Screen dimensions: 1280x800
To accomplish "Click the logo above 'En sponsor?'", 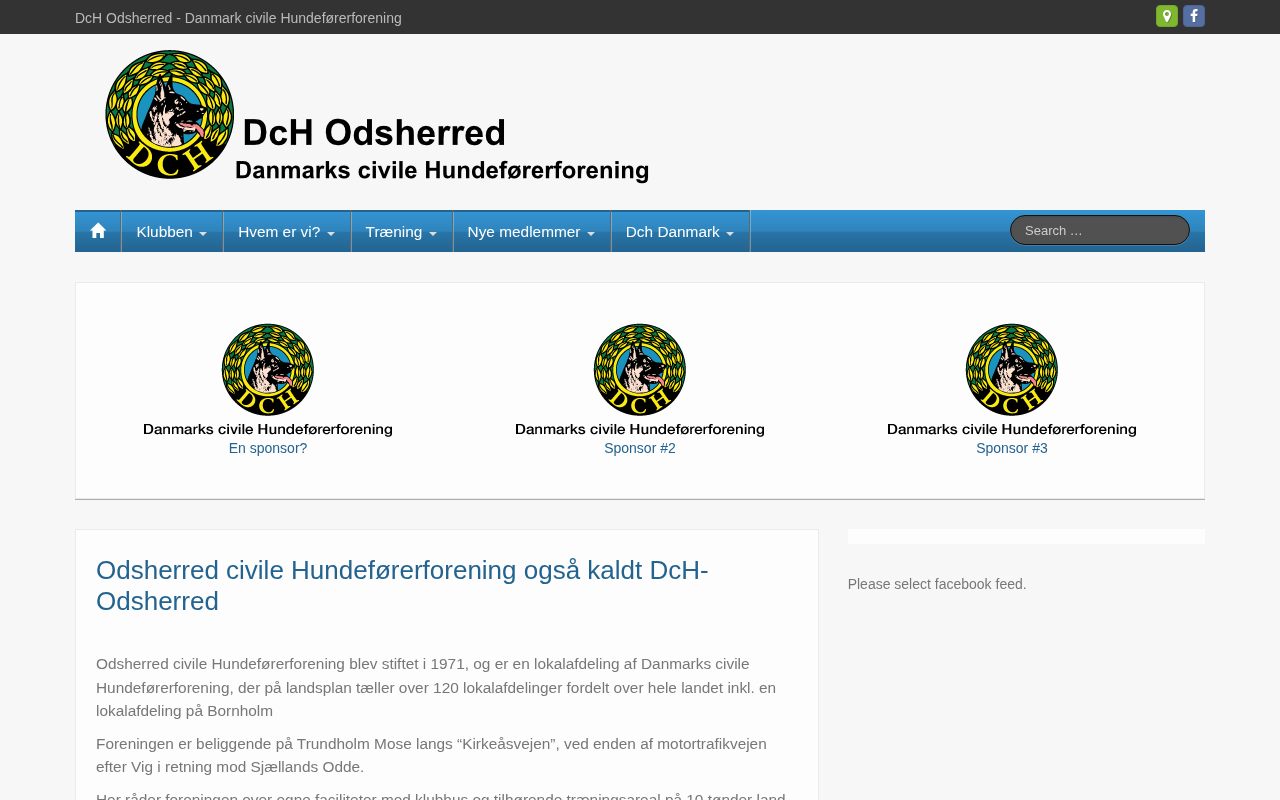I will 268,380.
